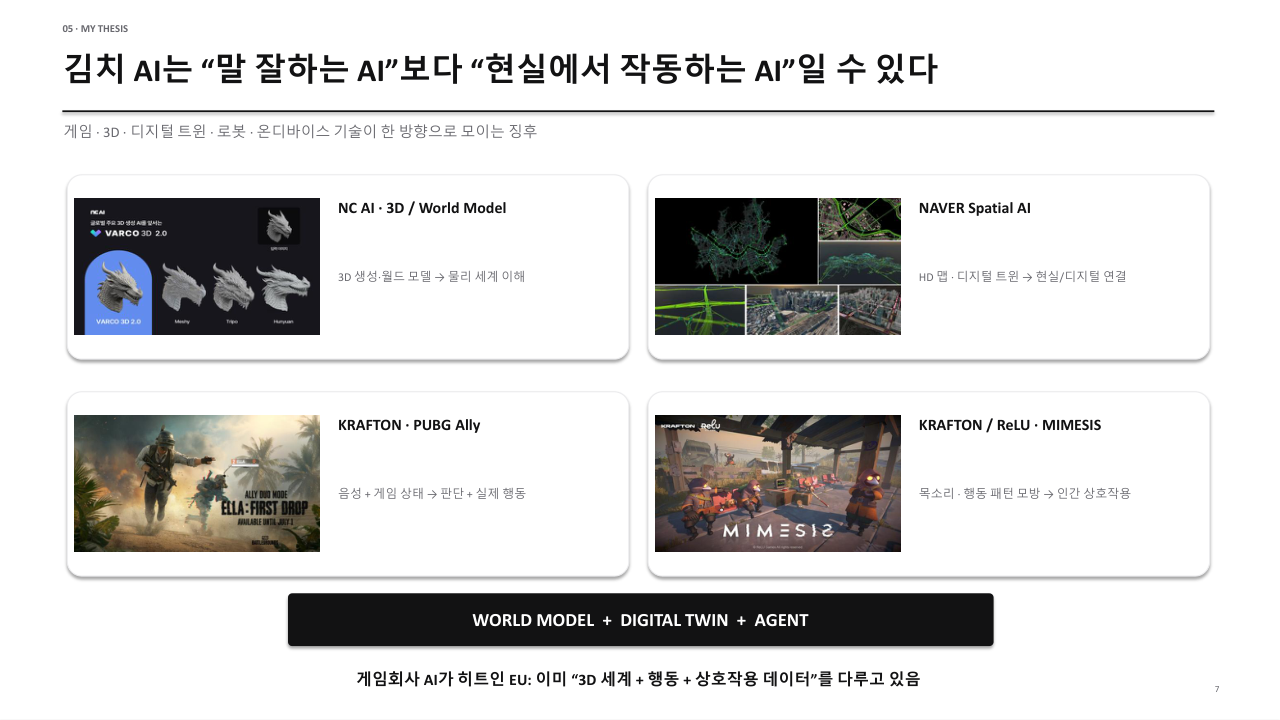The image size is (1280, 720).
Task: Click the slide page number 7
Action: tap(1217, 689)
